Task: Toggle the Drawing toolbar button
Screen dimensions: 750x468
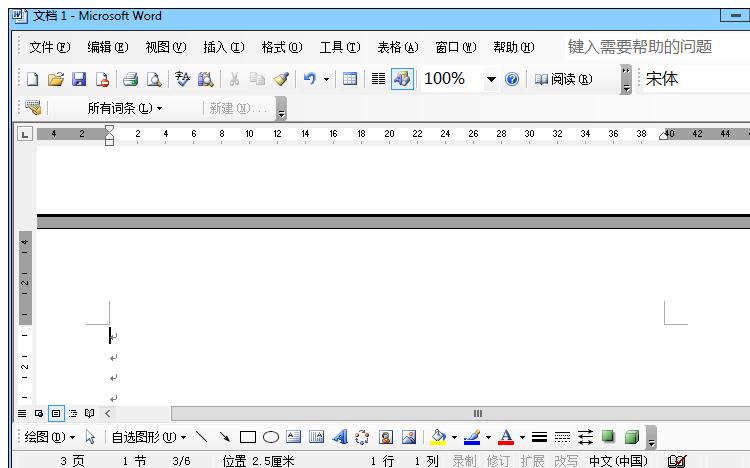Action: 402,79
